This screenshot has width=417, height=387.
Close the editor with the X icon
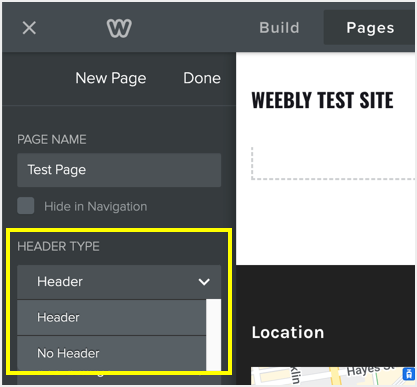click(29, 28)
